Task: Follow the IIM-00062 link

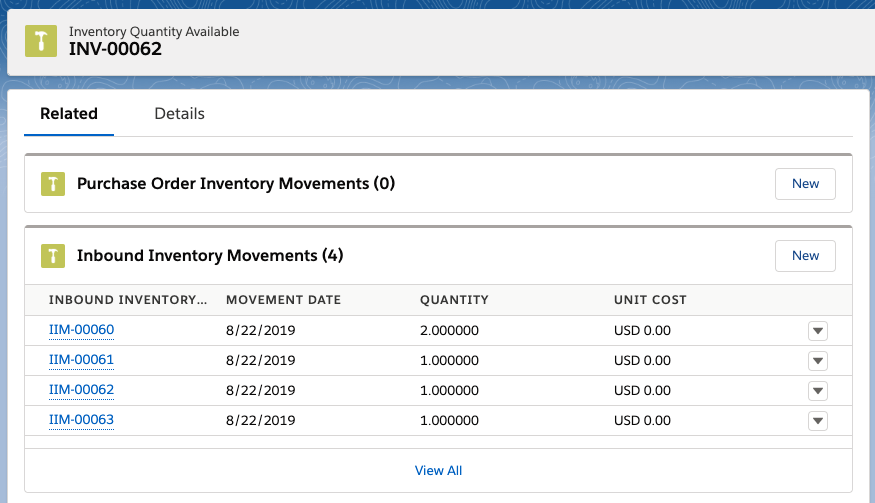Action: coord(81,390)
